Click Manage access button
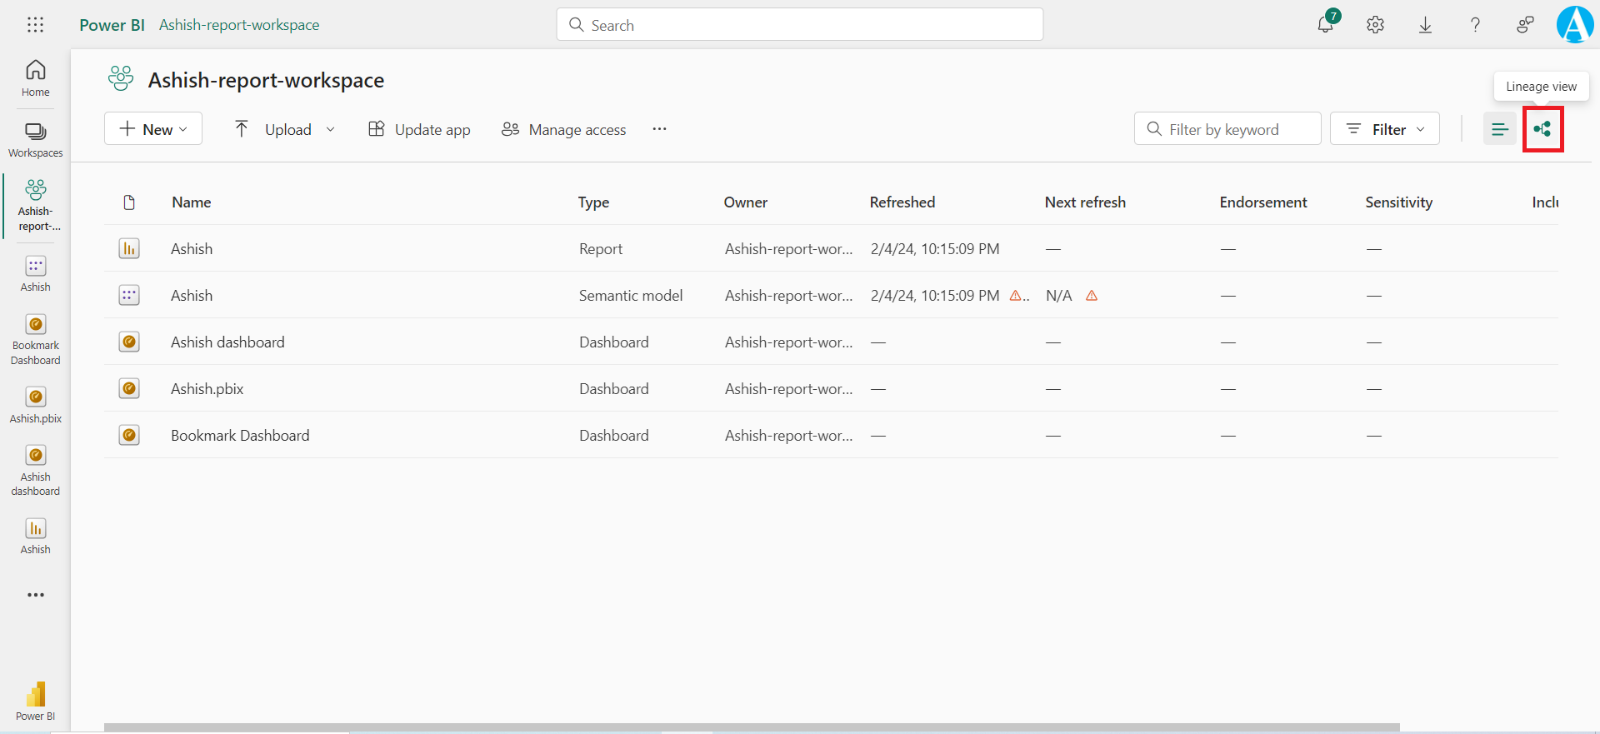 point(564,129)
